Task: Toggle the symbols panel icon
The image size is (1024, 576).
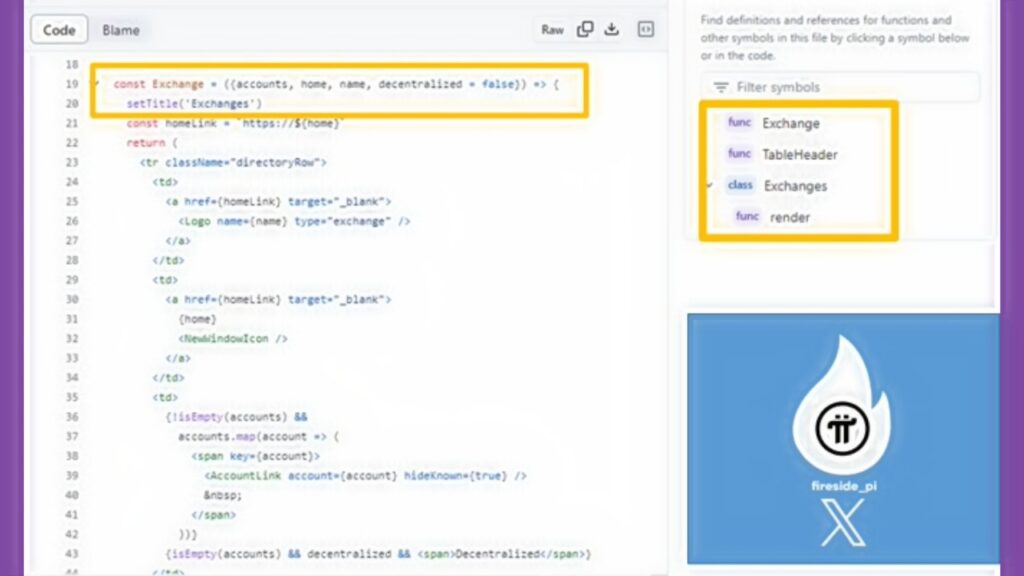Action: pos(646,30)
